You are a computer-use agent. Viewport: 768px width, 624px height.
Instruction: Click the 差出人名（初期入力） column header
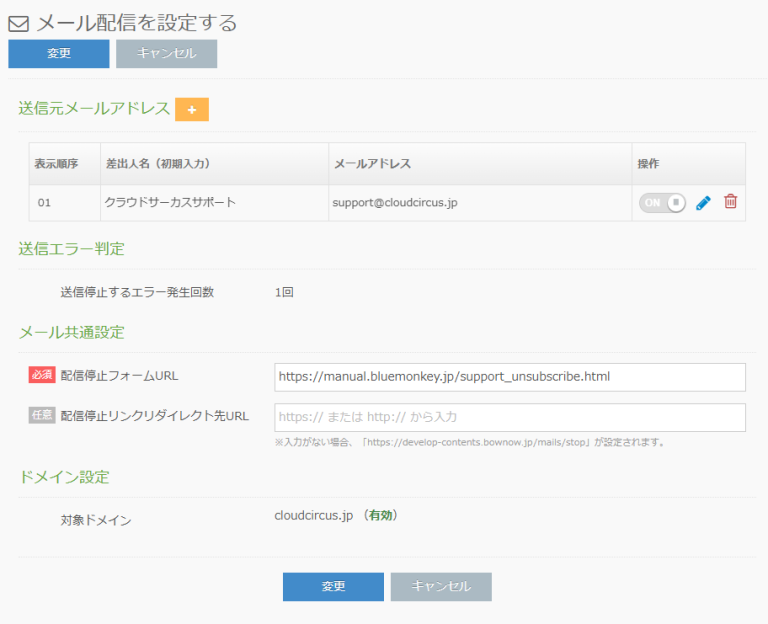(157, 164)
